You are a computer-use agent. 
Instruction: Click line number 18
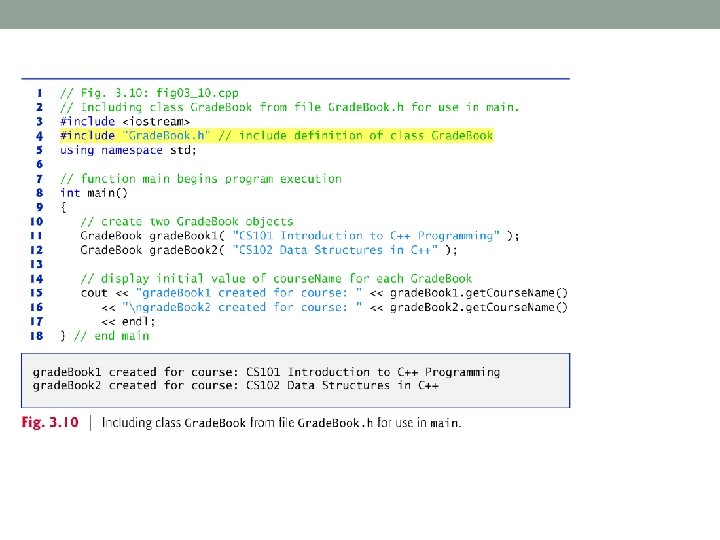pos(37,336)
